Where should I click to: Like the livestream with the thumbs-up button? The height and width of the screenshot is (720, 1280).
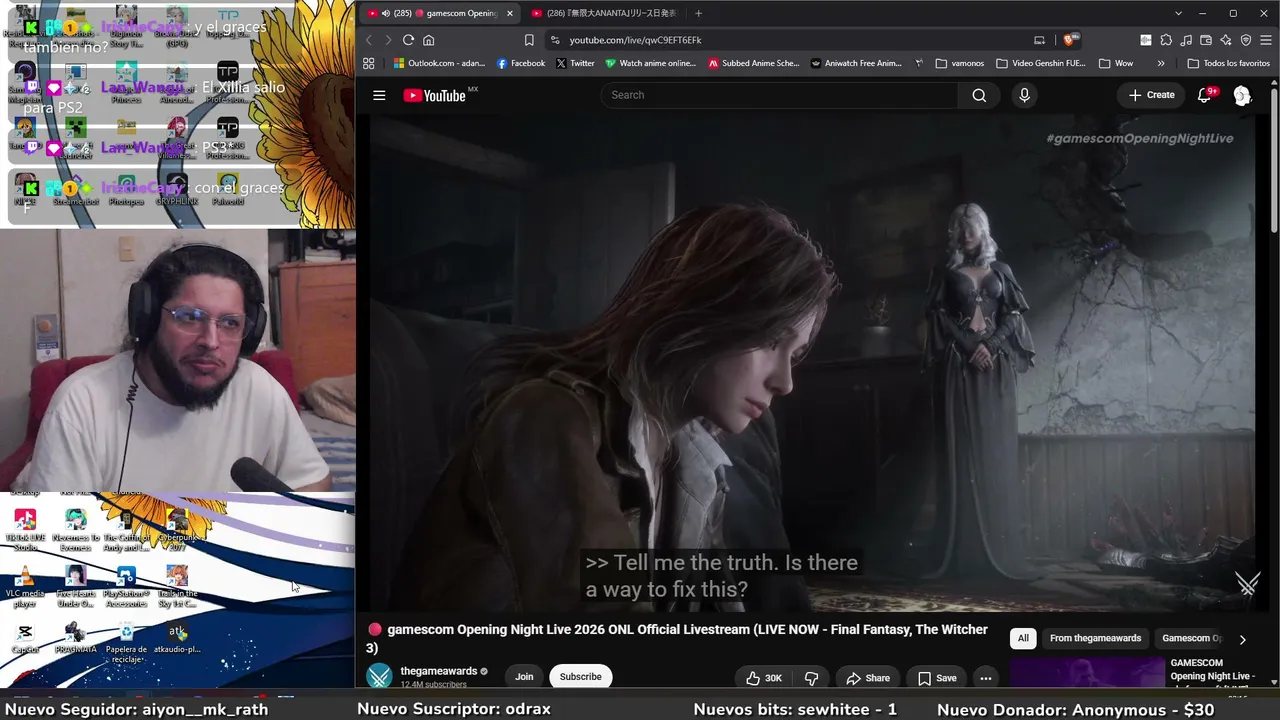click(x=764, y=678)
